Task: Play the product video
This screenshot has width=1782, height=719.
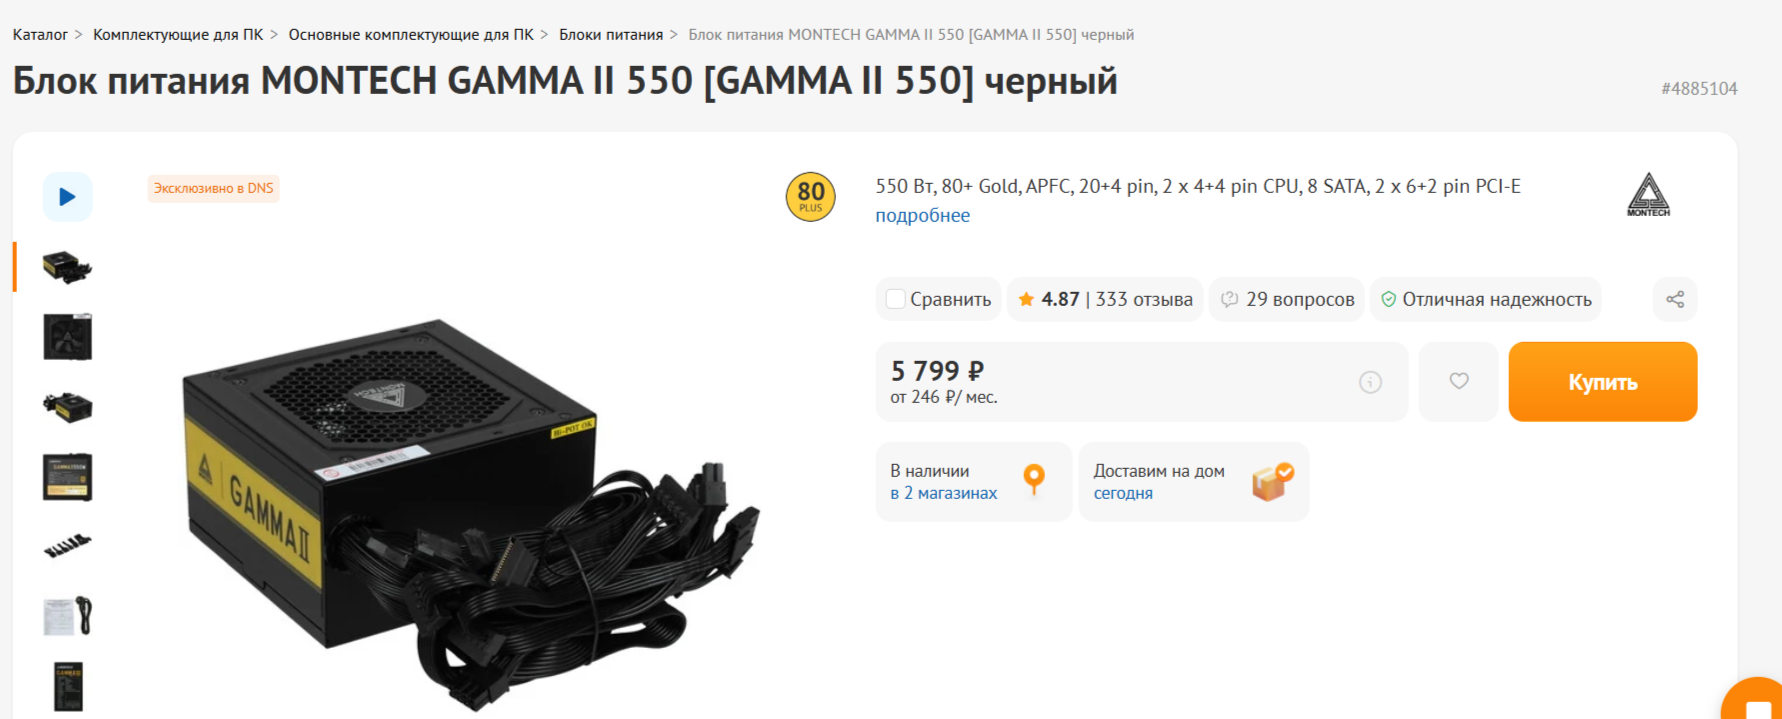Action: [67, 197]
